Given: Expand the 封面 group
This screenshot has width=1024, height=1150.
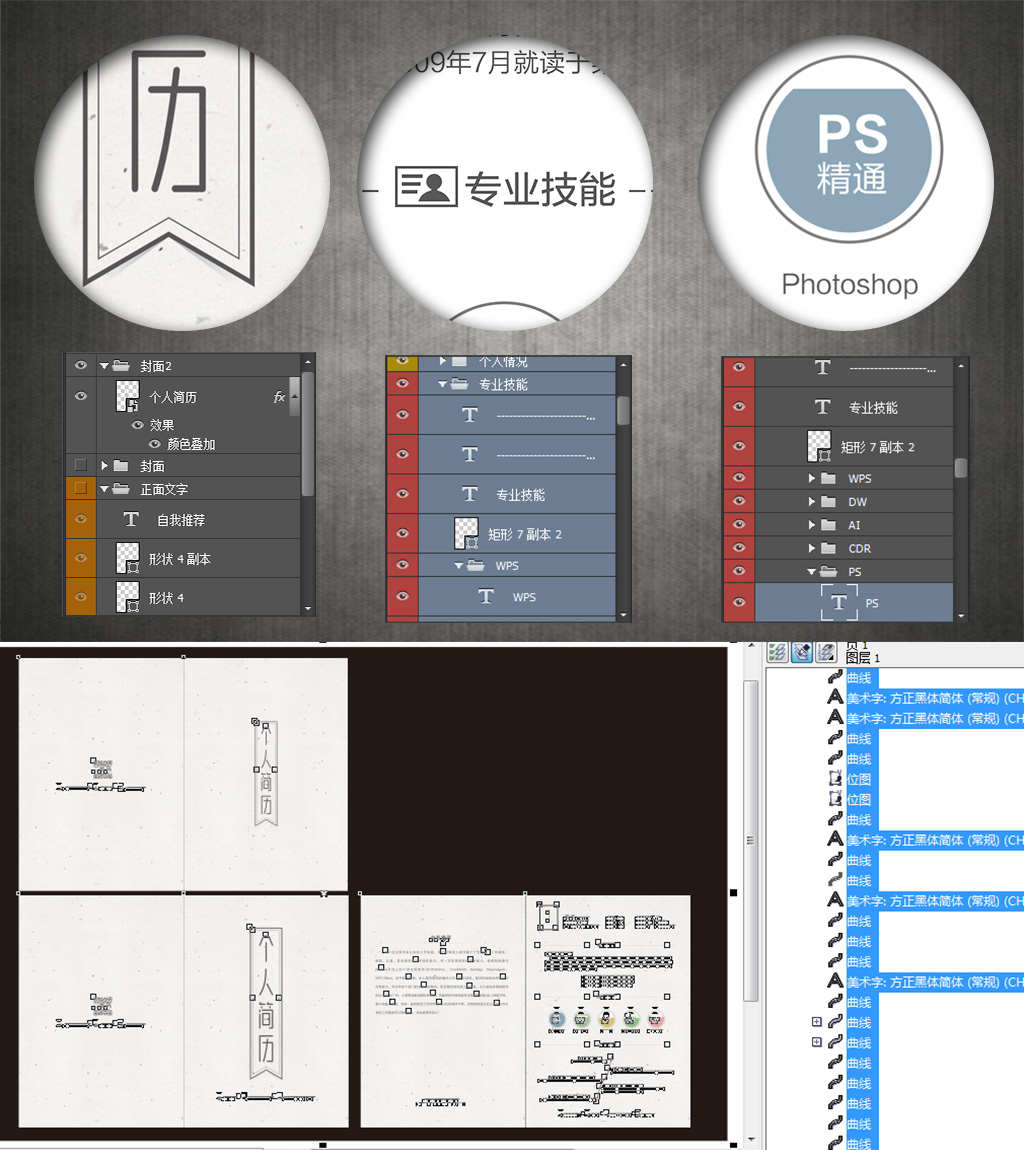Looking at the screenshot, I should tap(104, 466).
